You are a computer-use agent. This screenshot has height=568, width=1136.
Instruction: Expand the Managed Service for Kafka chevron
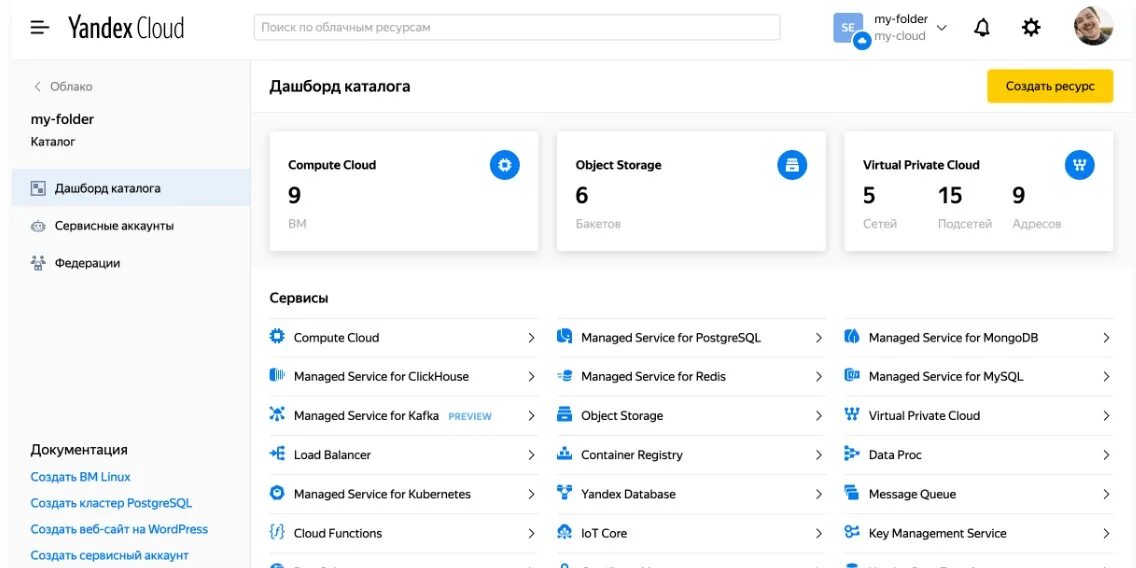531,416
